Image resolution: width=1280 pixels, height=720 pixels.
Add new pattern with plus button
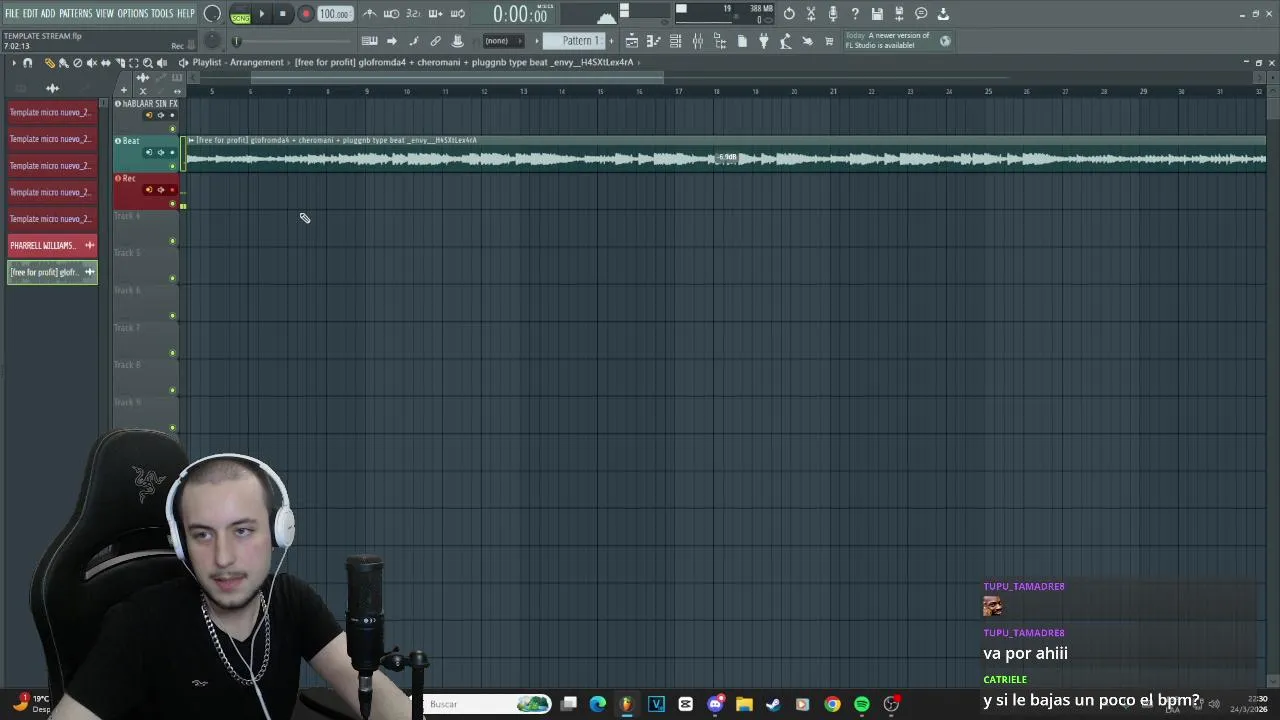(610, 41)
